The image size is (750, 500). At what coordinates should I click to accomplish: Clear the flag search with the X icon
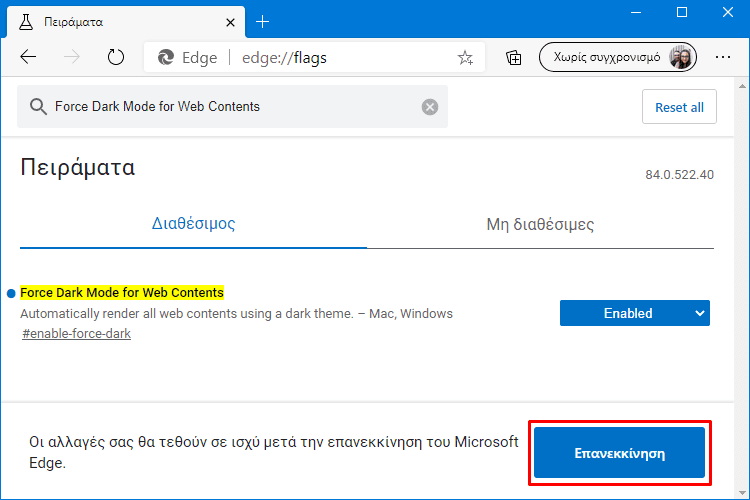[x=430, y=107]
